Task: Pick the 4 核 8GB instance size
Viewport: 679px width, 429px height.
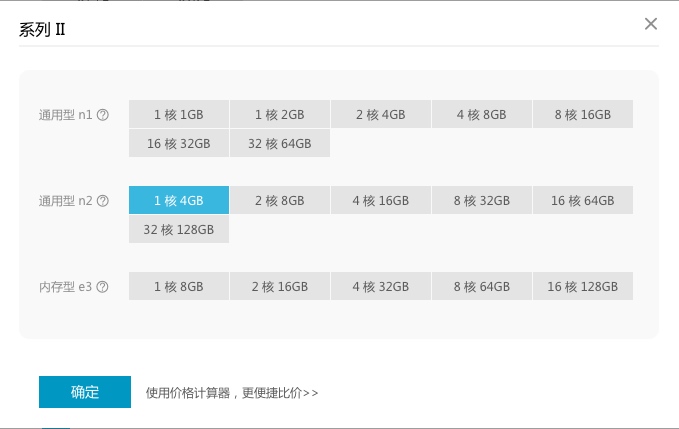Action: click(482, 115)
